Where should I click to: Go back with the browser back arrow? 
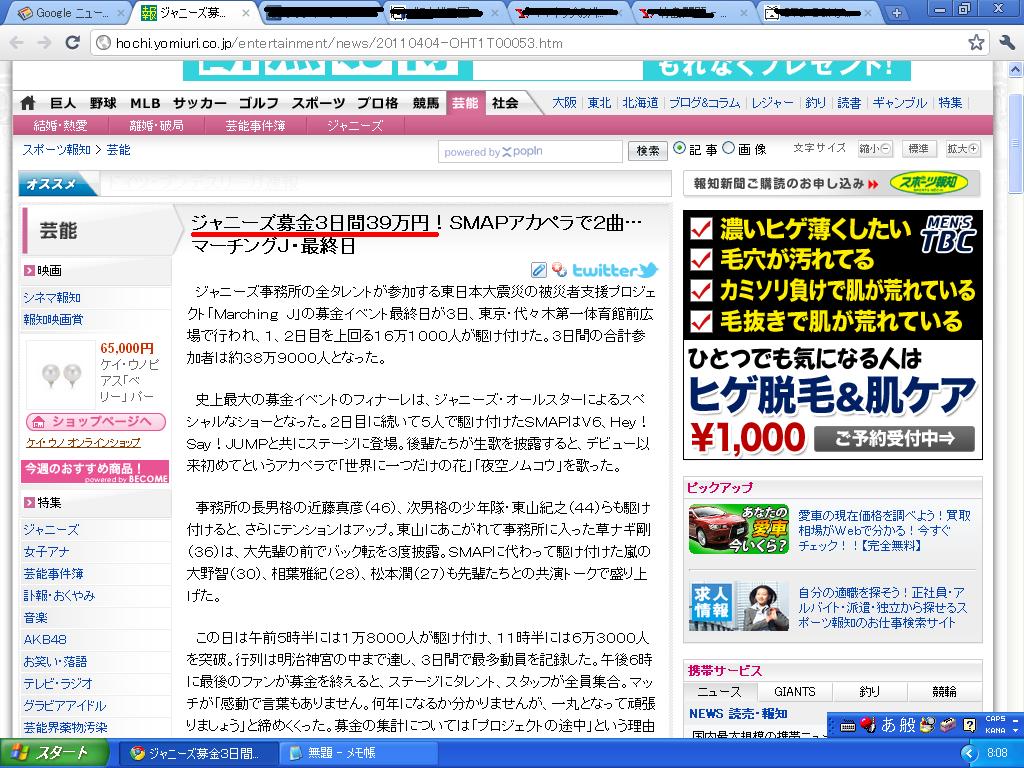pos(16,43)
